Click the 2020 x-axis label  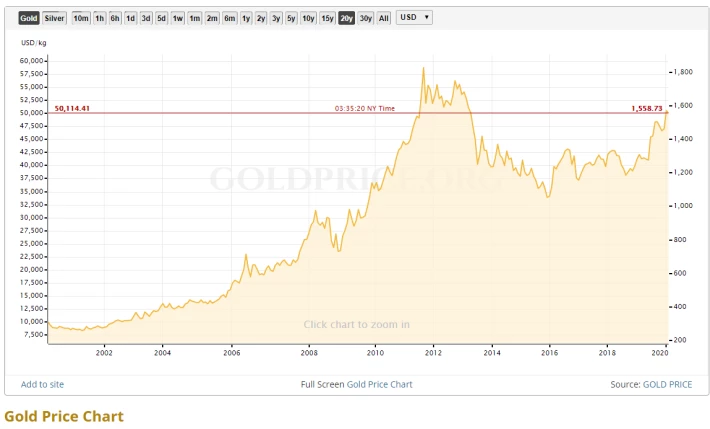pos(660,353)
